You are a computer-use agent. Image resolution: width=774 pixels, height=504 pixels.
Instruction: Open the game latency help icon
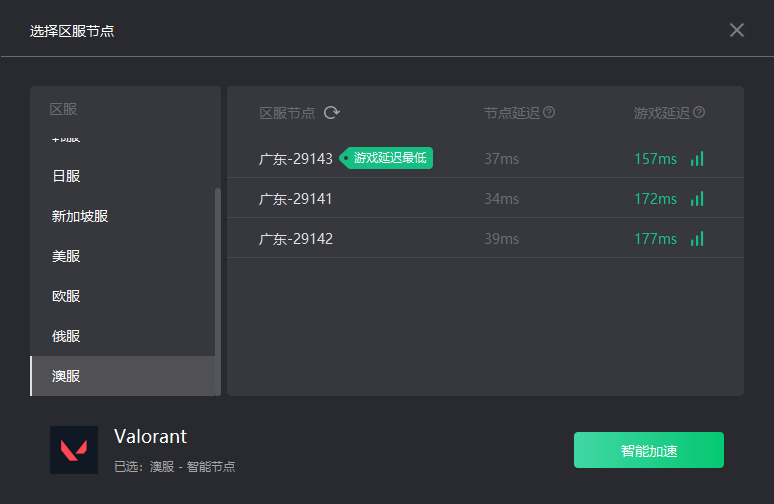tap(699, 113)
